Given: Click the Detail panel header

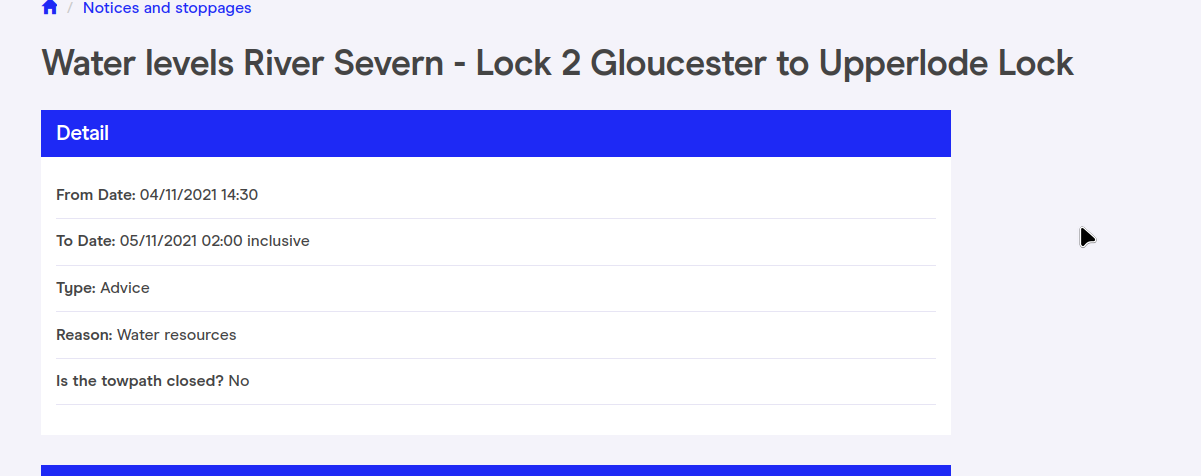Looking at the screenshot, I should (x=495, y=133).
